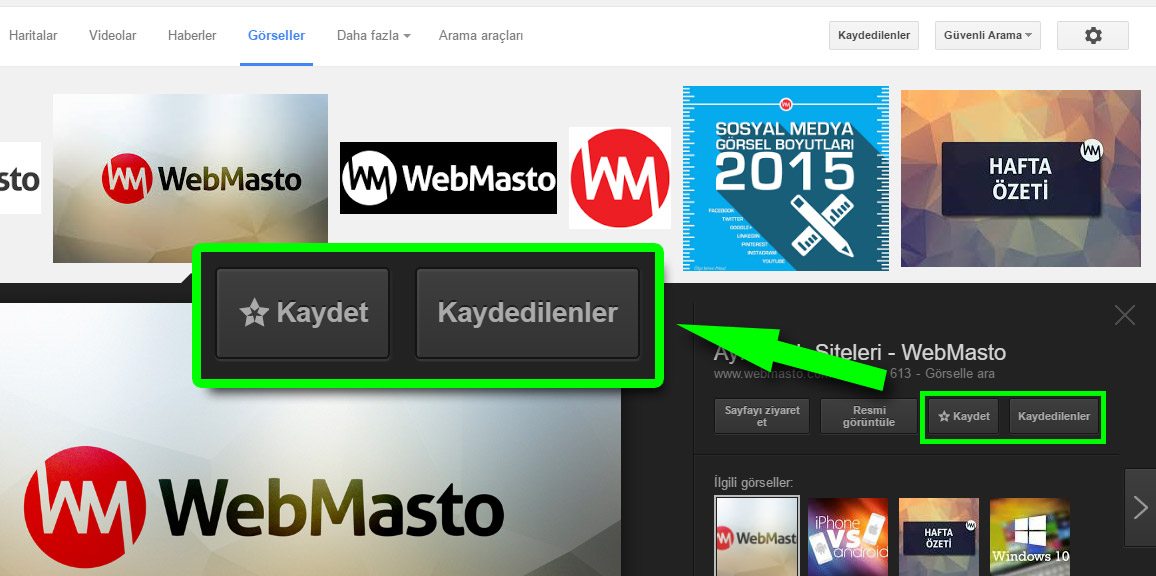Close the image preview panel
1156x576 pixels.
[x=1125, y=316]
